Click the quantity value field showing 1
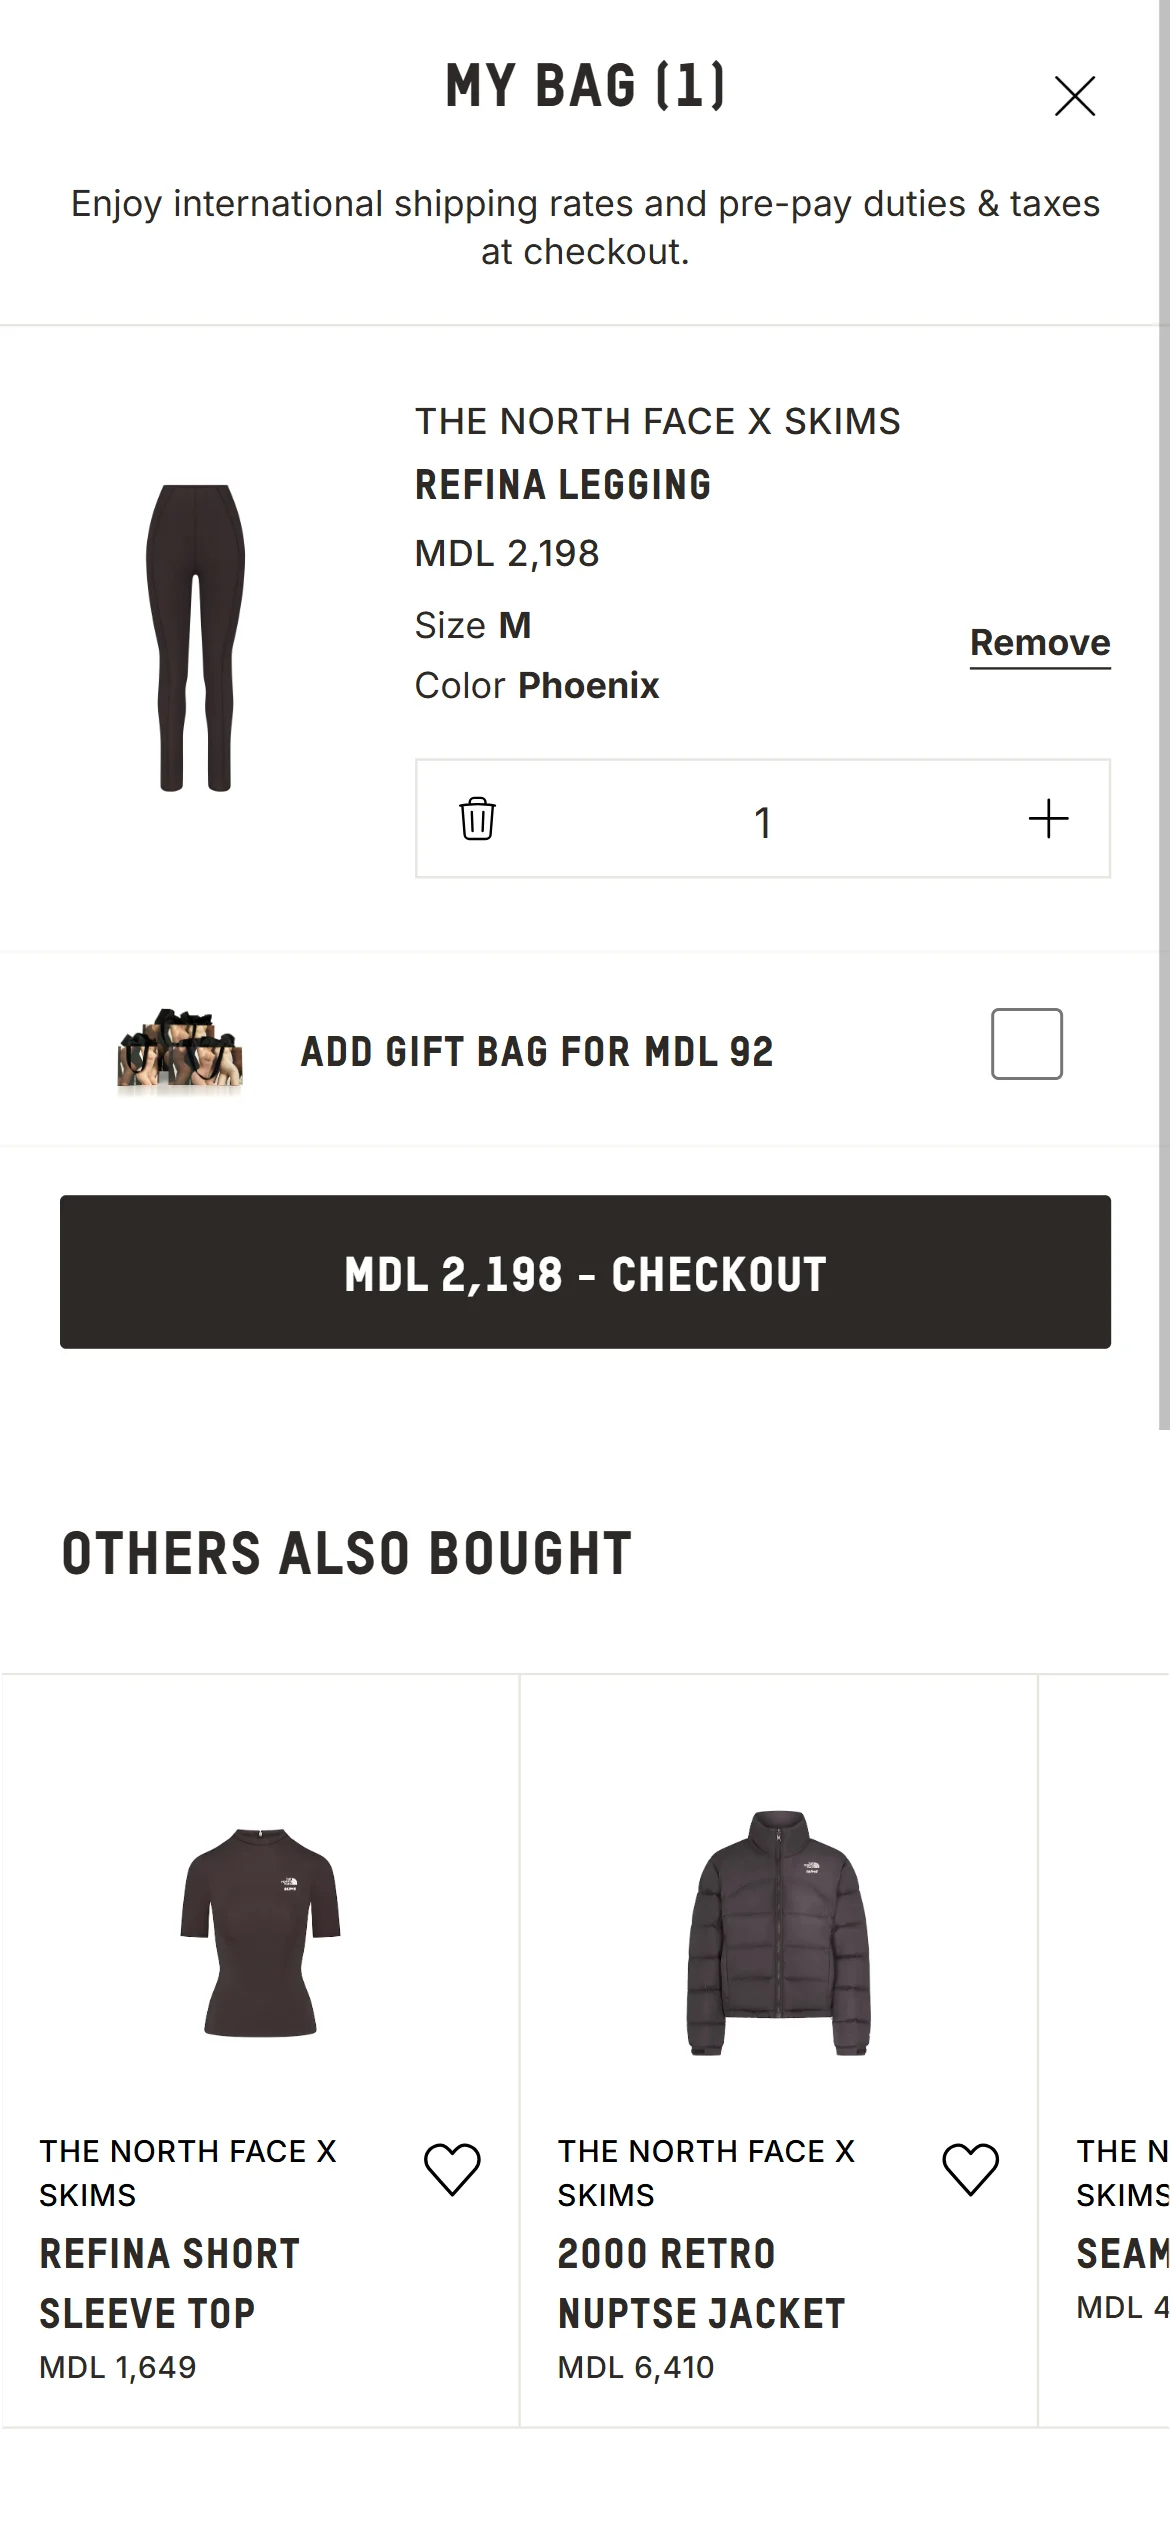Image resolution: width=1170 pixels, height=2532 pixels. [x=762, y=822]
